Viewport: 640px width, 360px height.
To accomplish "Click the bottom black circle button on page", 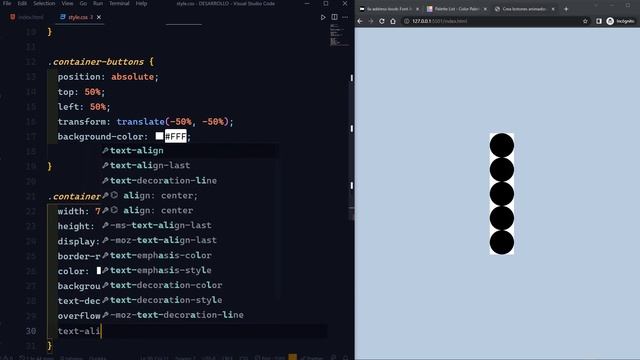I will click(502, 242).
